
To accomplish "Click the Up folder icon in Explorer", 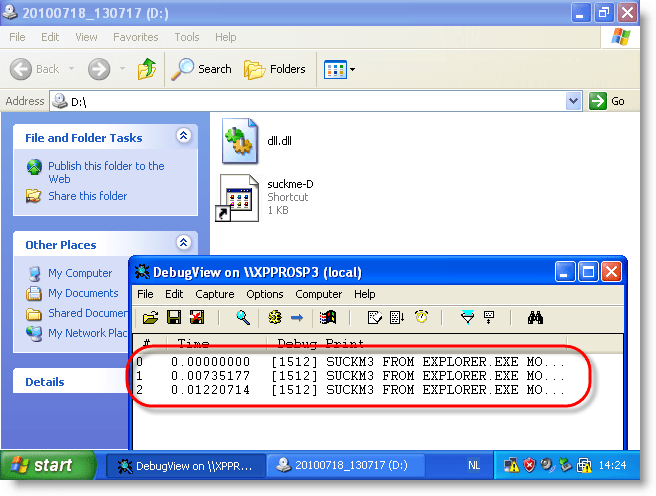I will tap(147, 69).
